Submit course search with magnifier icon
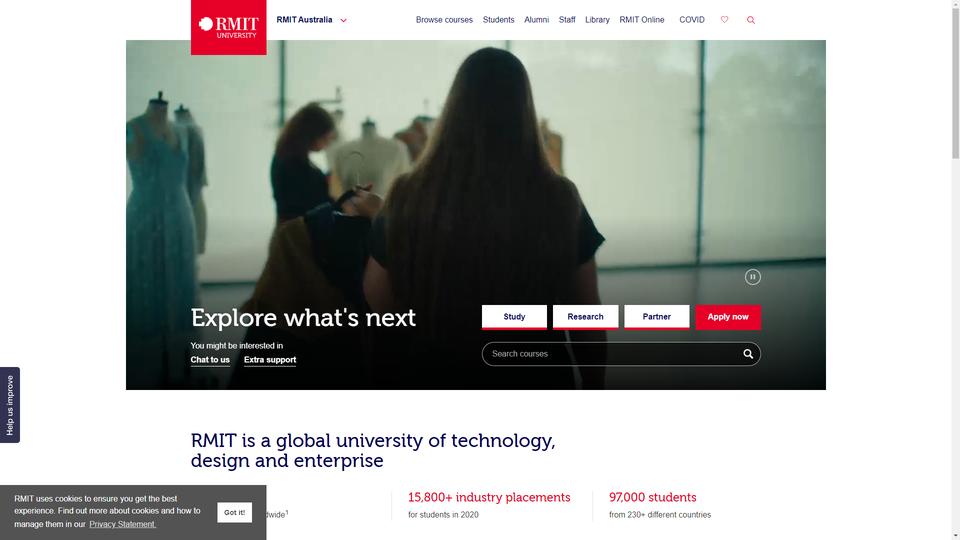This screenshot has height=540, width=960. [748, 354]
